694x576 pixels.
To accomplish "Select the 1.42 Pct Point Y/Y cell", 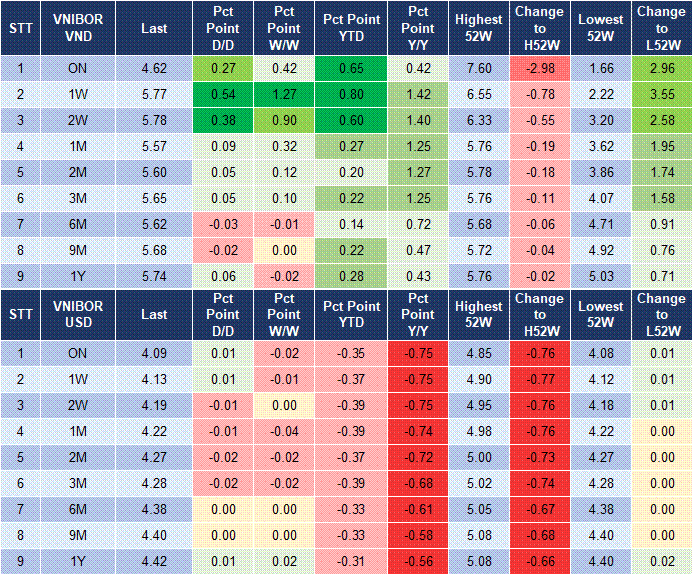I will point(419,95).
